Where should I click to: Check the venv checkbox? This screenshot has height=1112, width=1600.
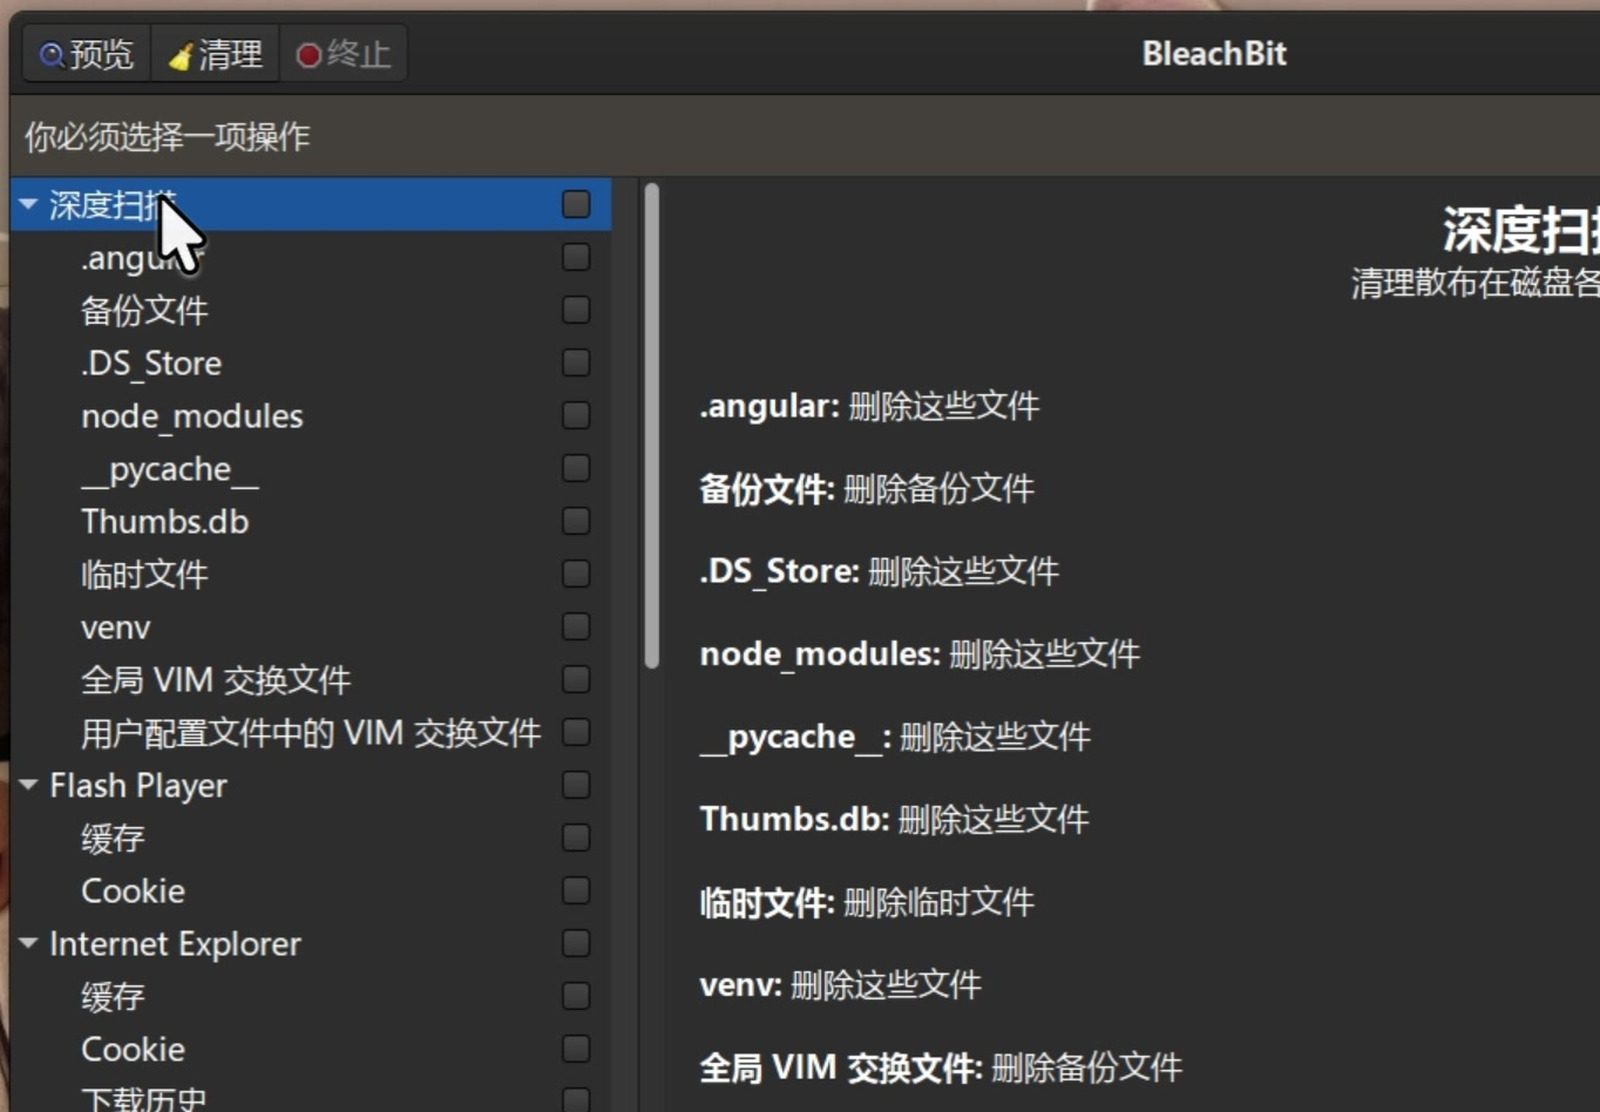click(576, 627)
